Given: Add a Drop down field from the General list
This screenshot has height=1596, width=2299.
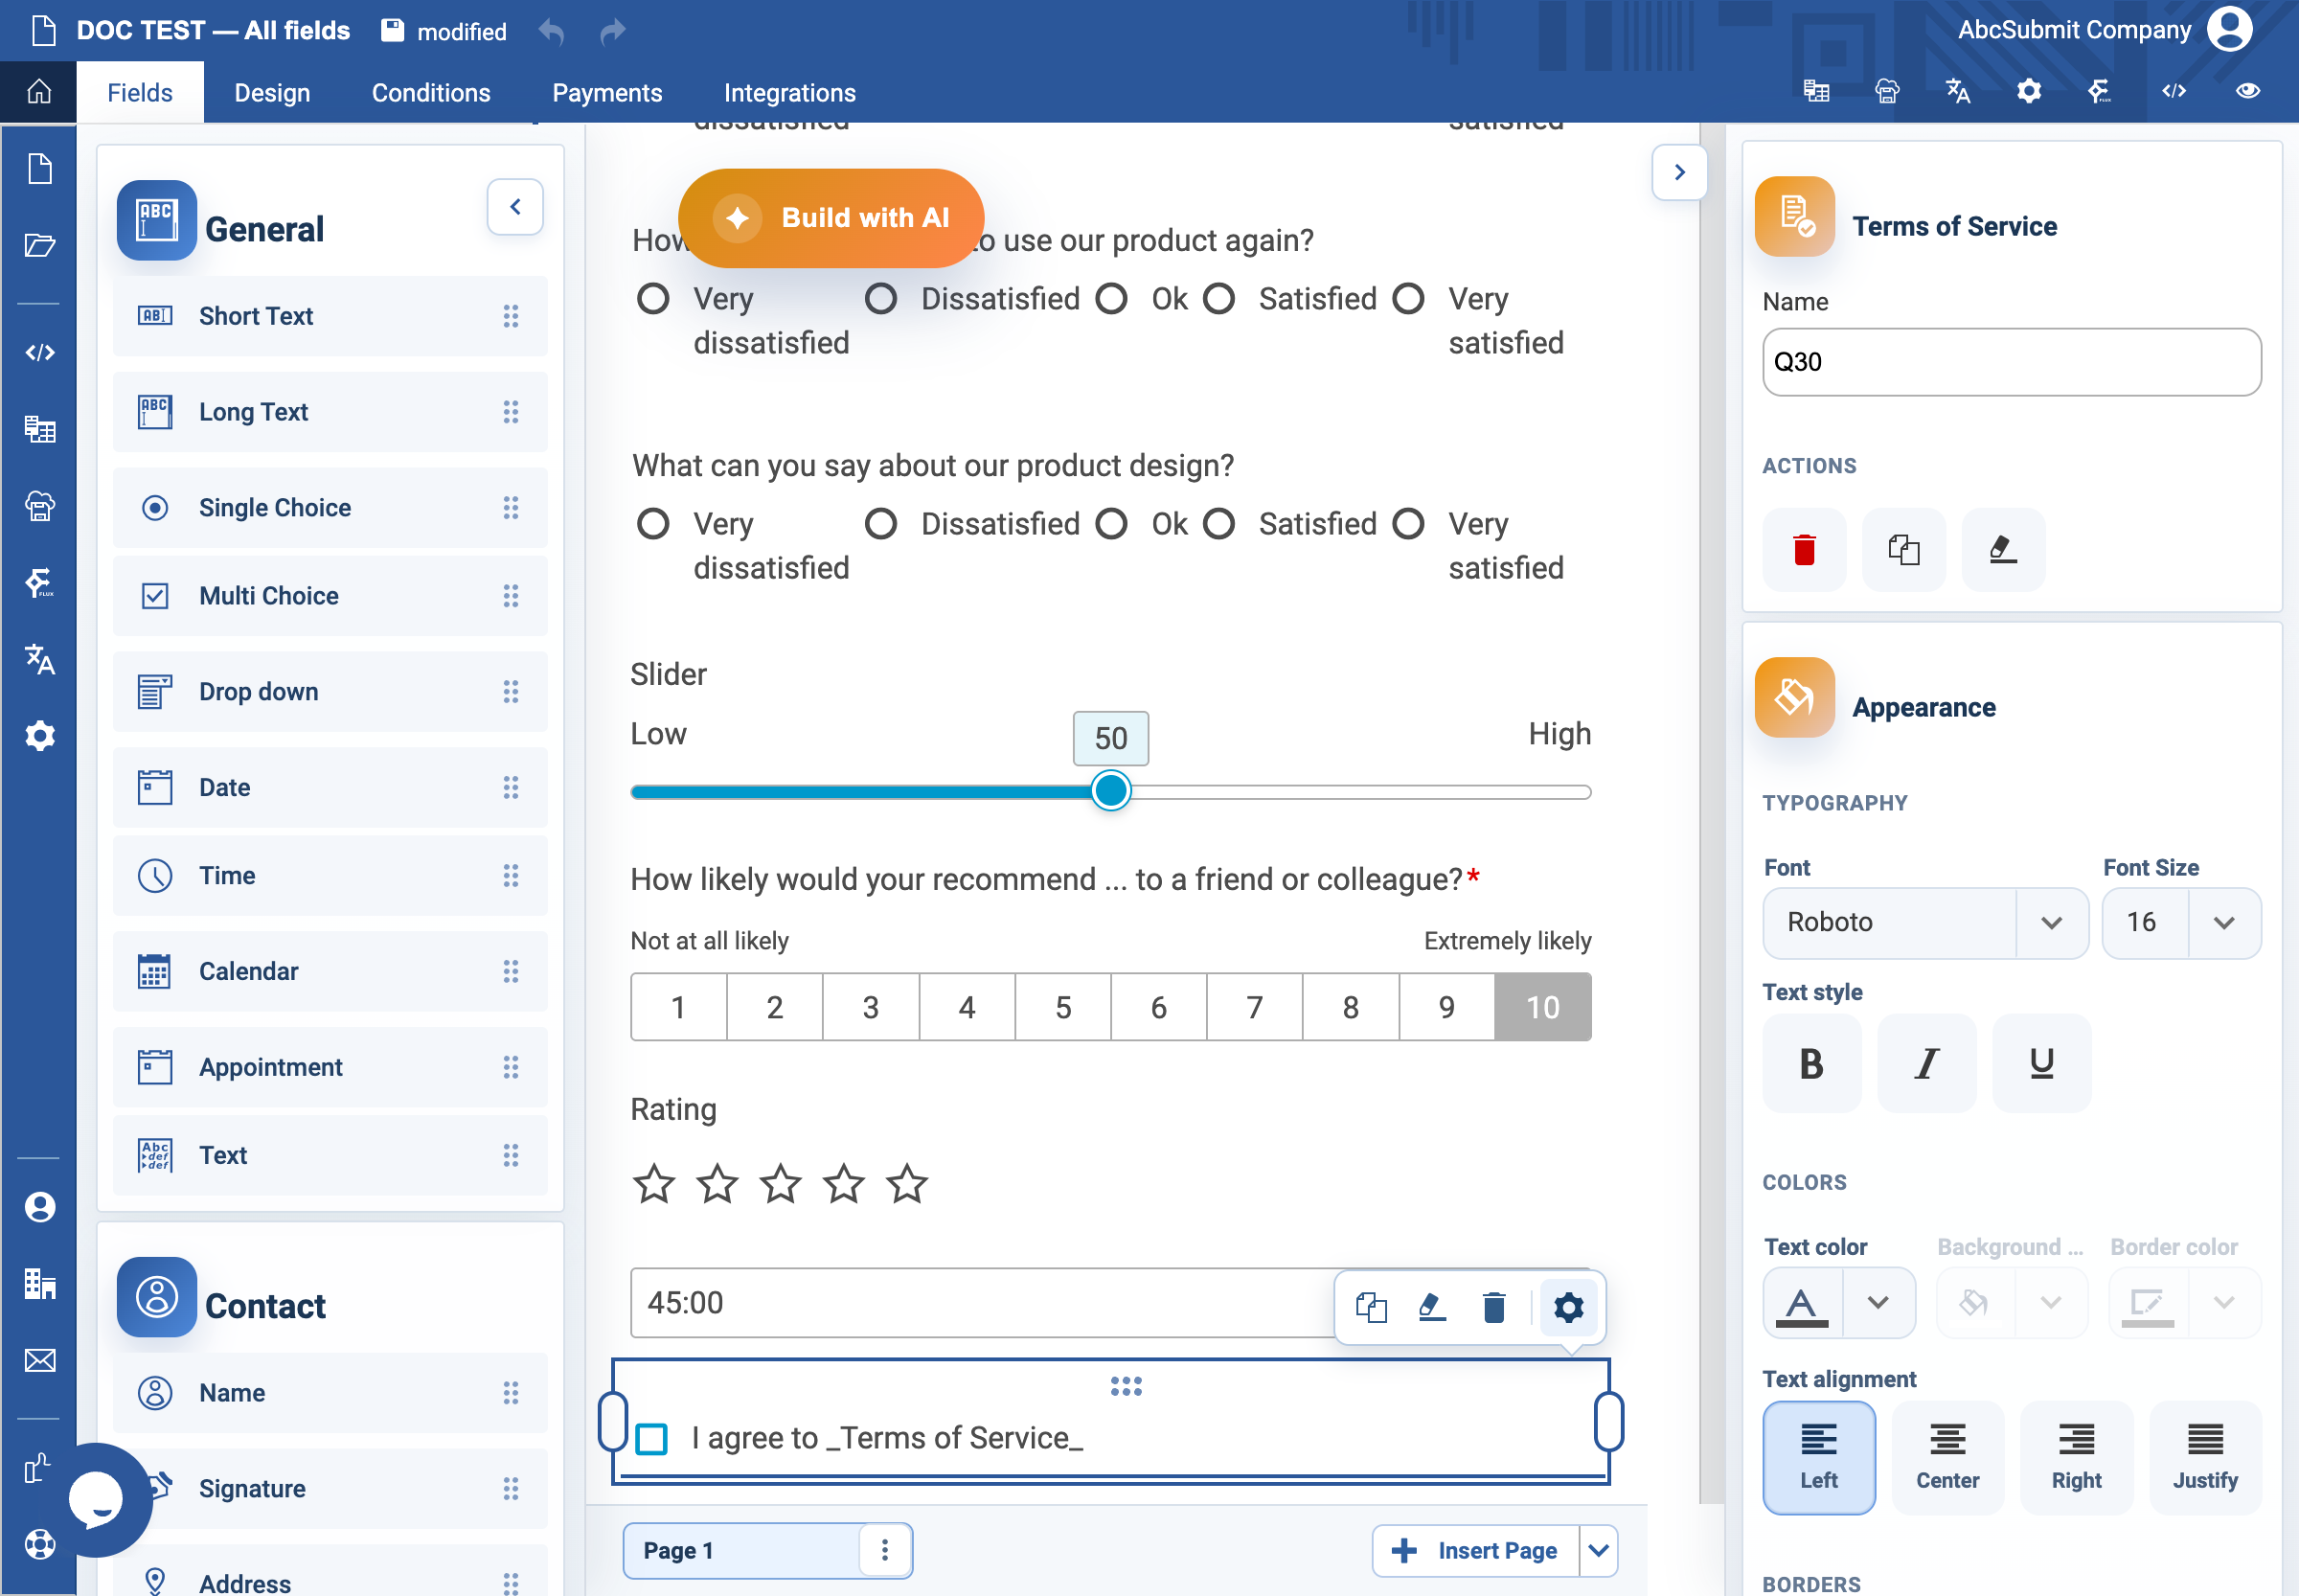Looking at the screenshot, I should tap(330, 692).
